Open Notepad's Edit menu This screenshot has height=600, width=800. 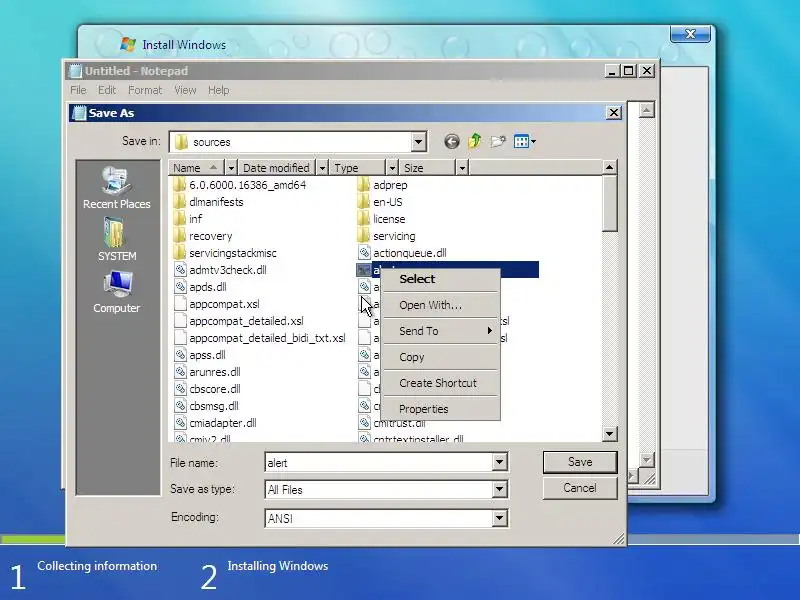click(107, 90)
